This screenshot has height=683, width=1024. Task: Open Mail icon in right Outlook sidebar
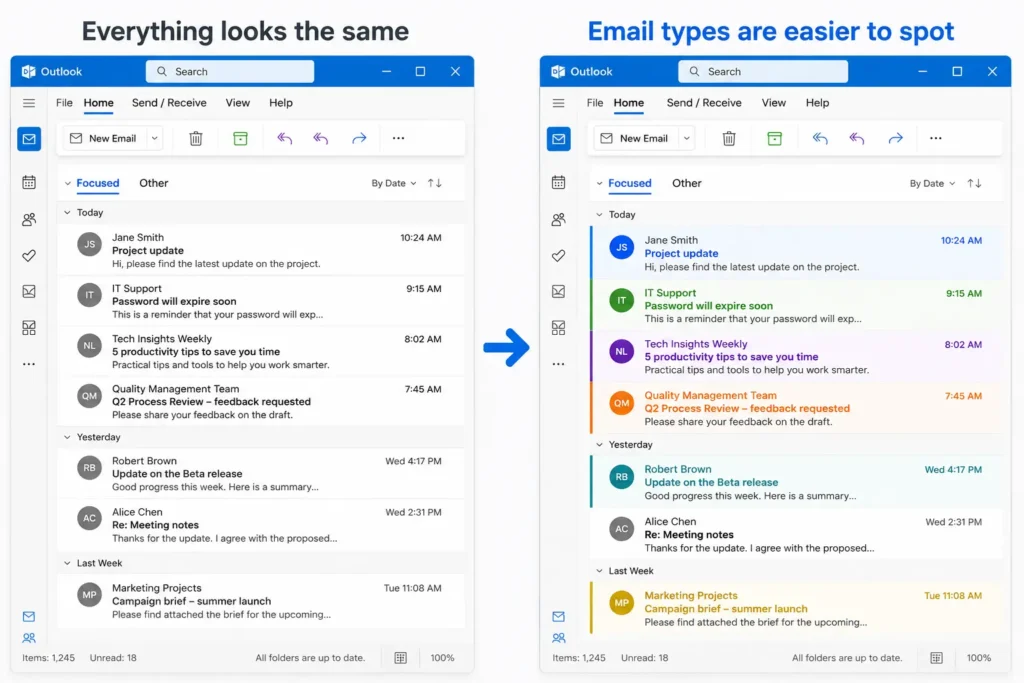pyautogui.click(x=558, y=138)
